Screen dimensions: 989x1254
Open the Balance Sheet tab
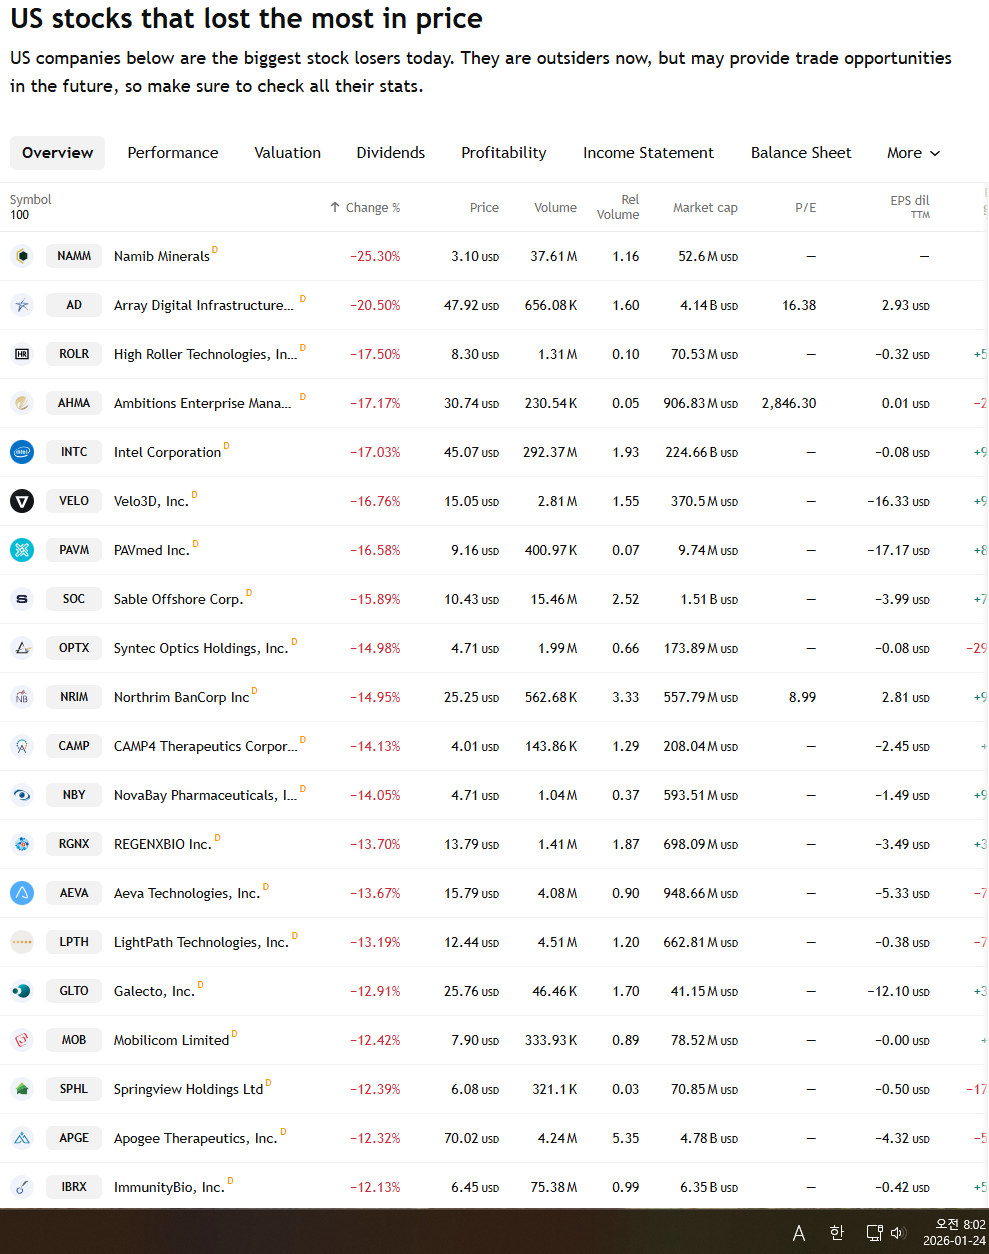(801, 153)
